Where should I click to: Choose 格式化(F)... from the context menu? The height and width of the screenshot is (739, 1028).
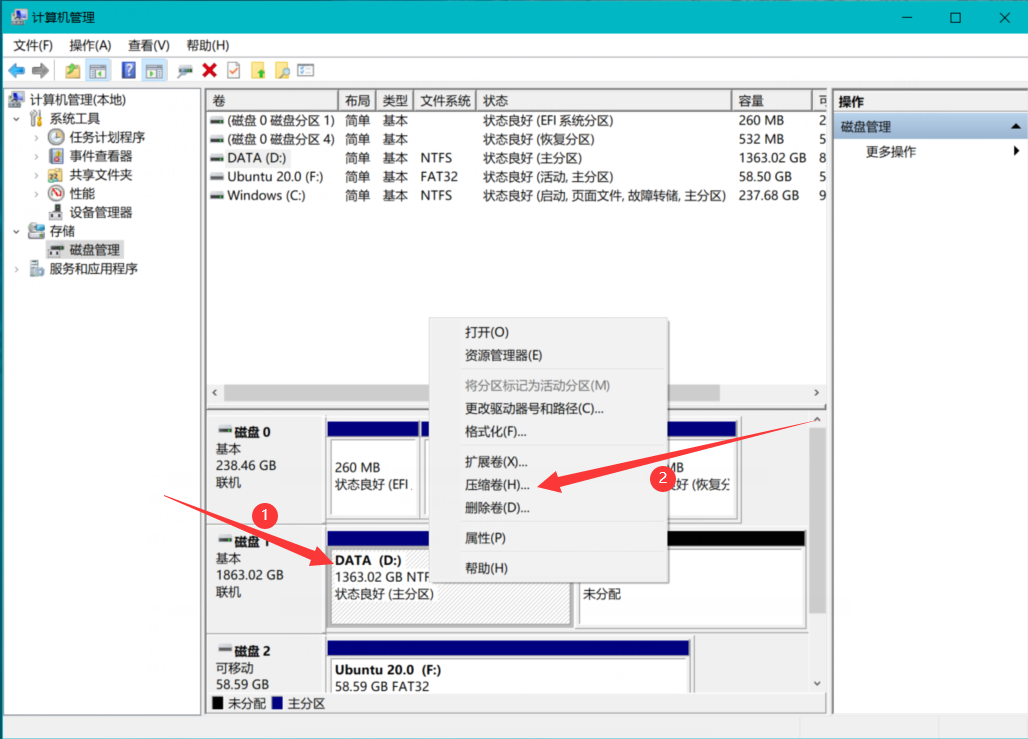[549, 431]
